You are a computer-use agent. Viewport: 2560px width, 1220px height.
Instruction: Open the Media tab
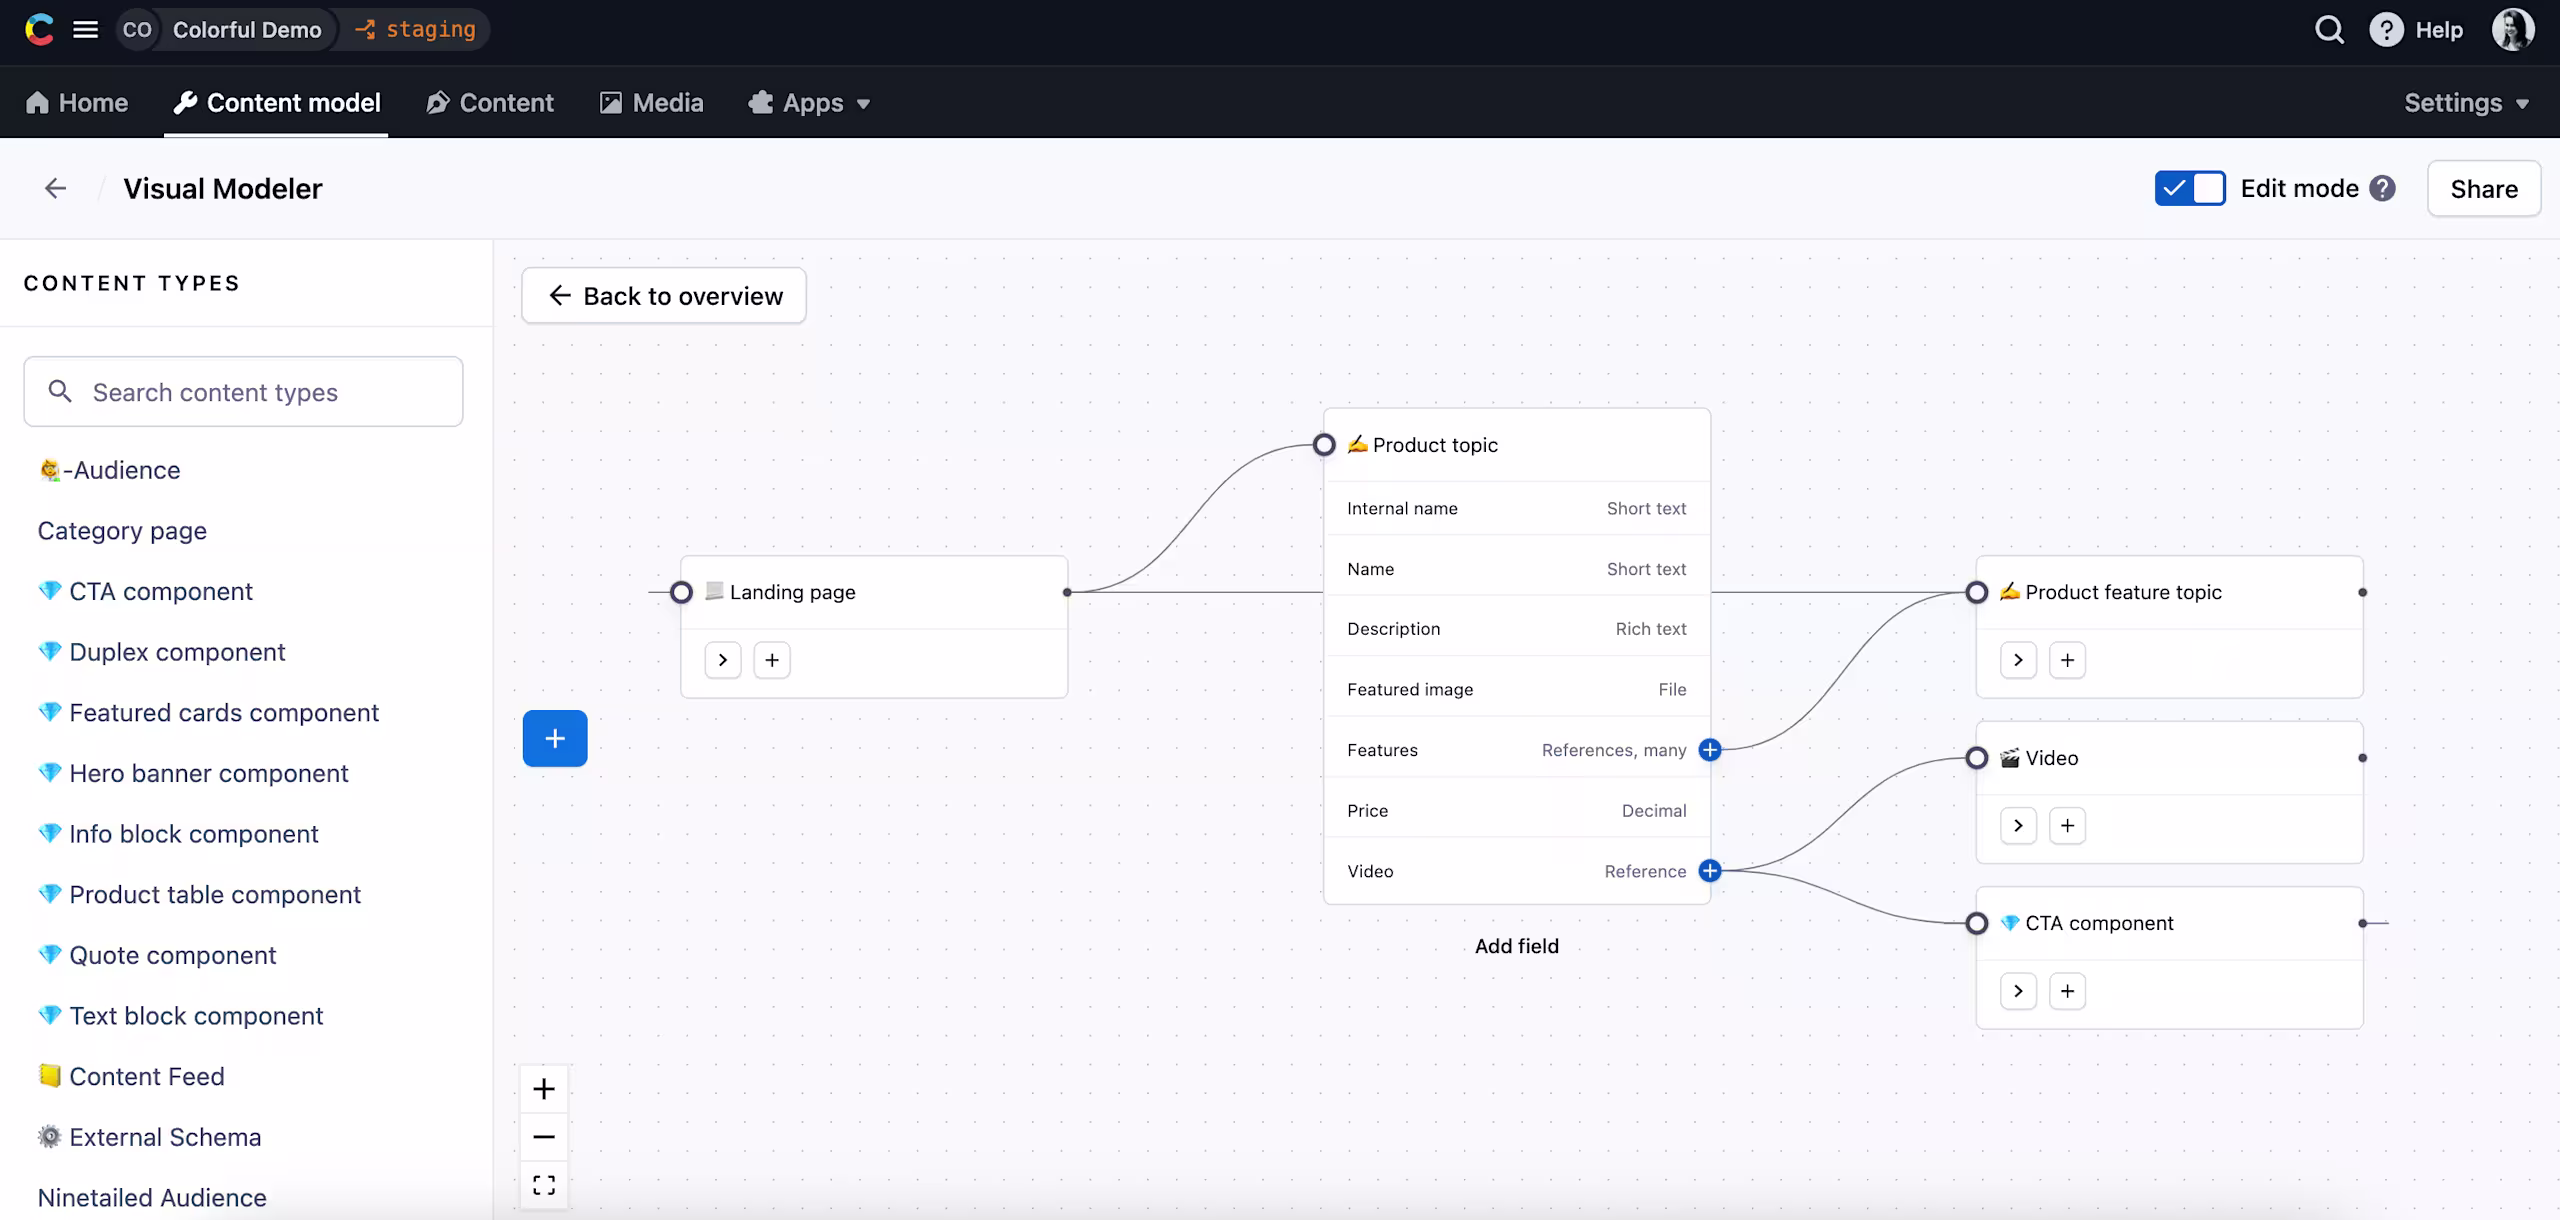click(652, 103)
